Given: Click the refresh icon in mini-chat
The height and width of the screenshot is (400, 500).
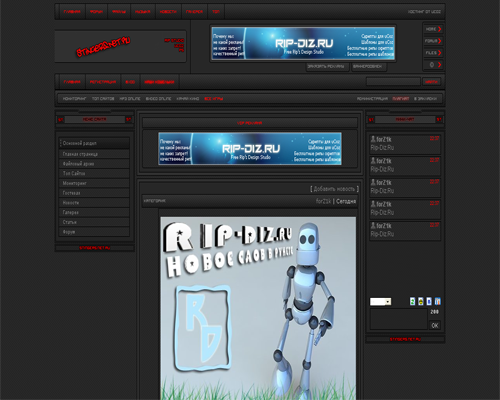Looking at the screenshot, I should (x=412, y=301).
